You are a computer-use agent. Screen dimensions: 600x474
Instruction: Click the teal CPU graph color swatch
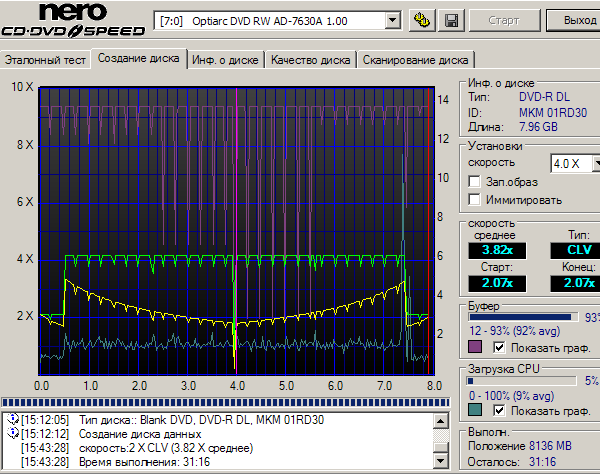475,411
